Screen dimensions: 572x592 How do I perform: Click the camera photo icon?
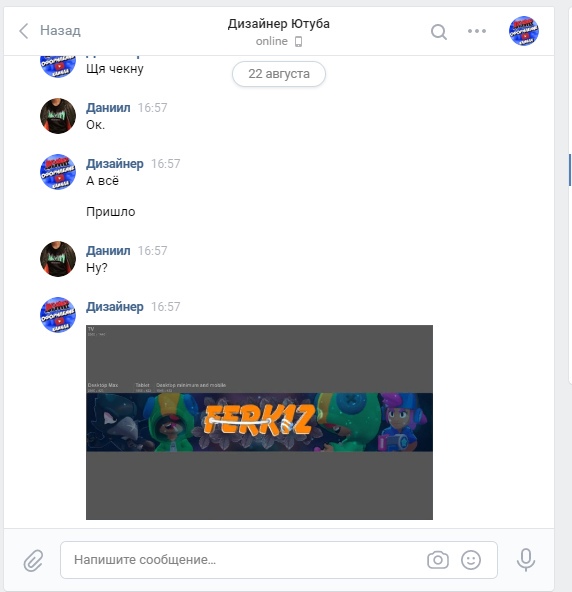(x=438, y=560)
